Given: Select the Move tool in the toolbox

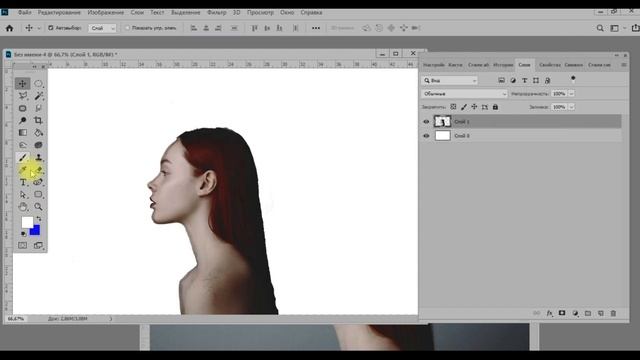Looking at the screenshot, I should coord(22,84).
